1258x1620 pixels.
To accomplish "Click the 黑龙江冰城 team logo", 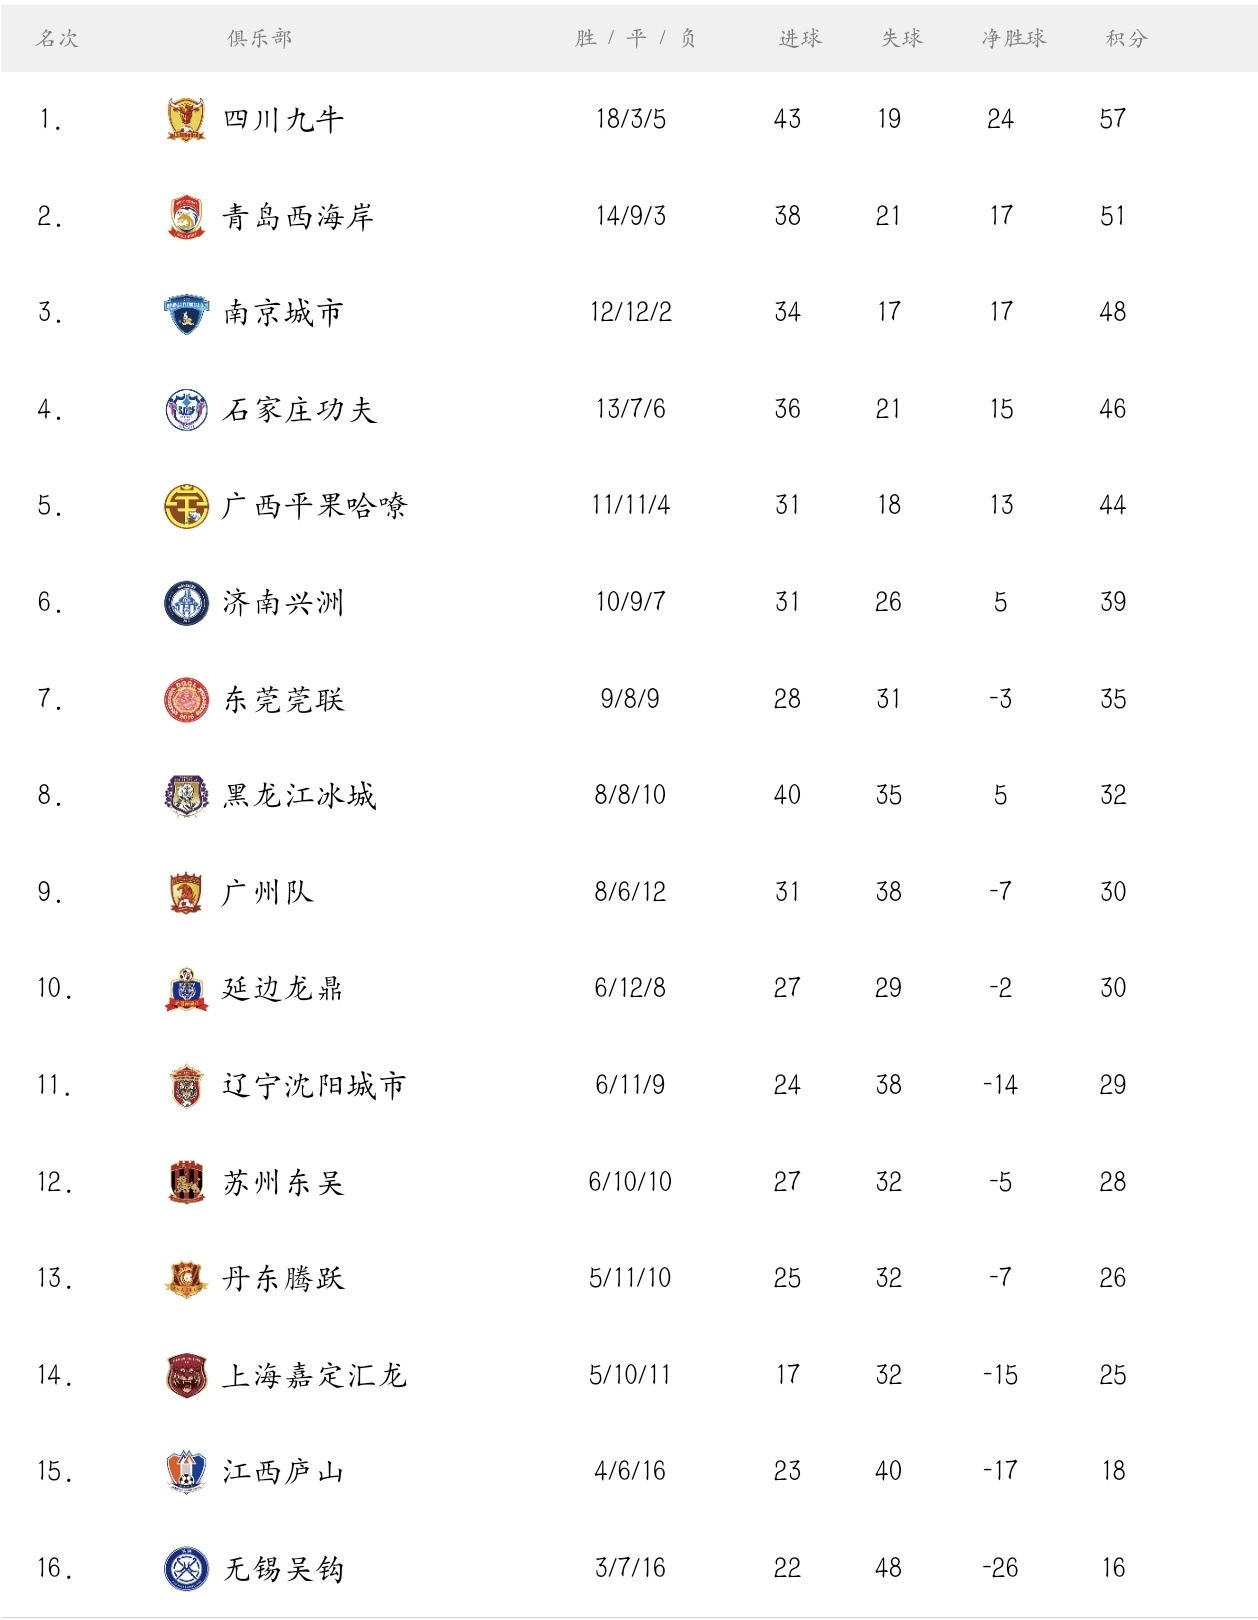I will coord(186,796).
